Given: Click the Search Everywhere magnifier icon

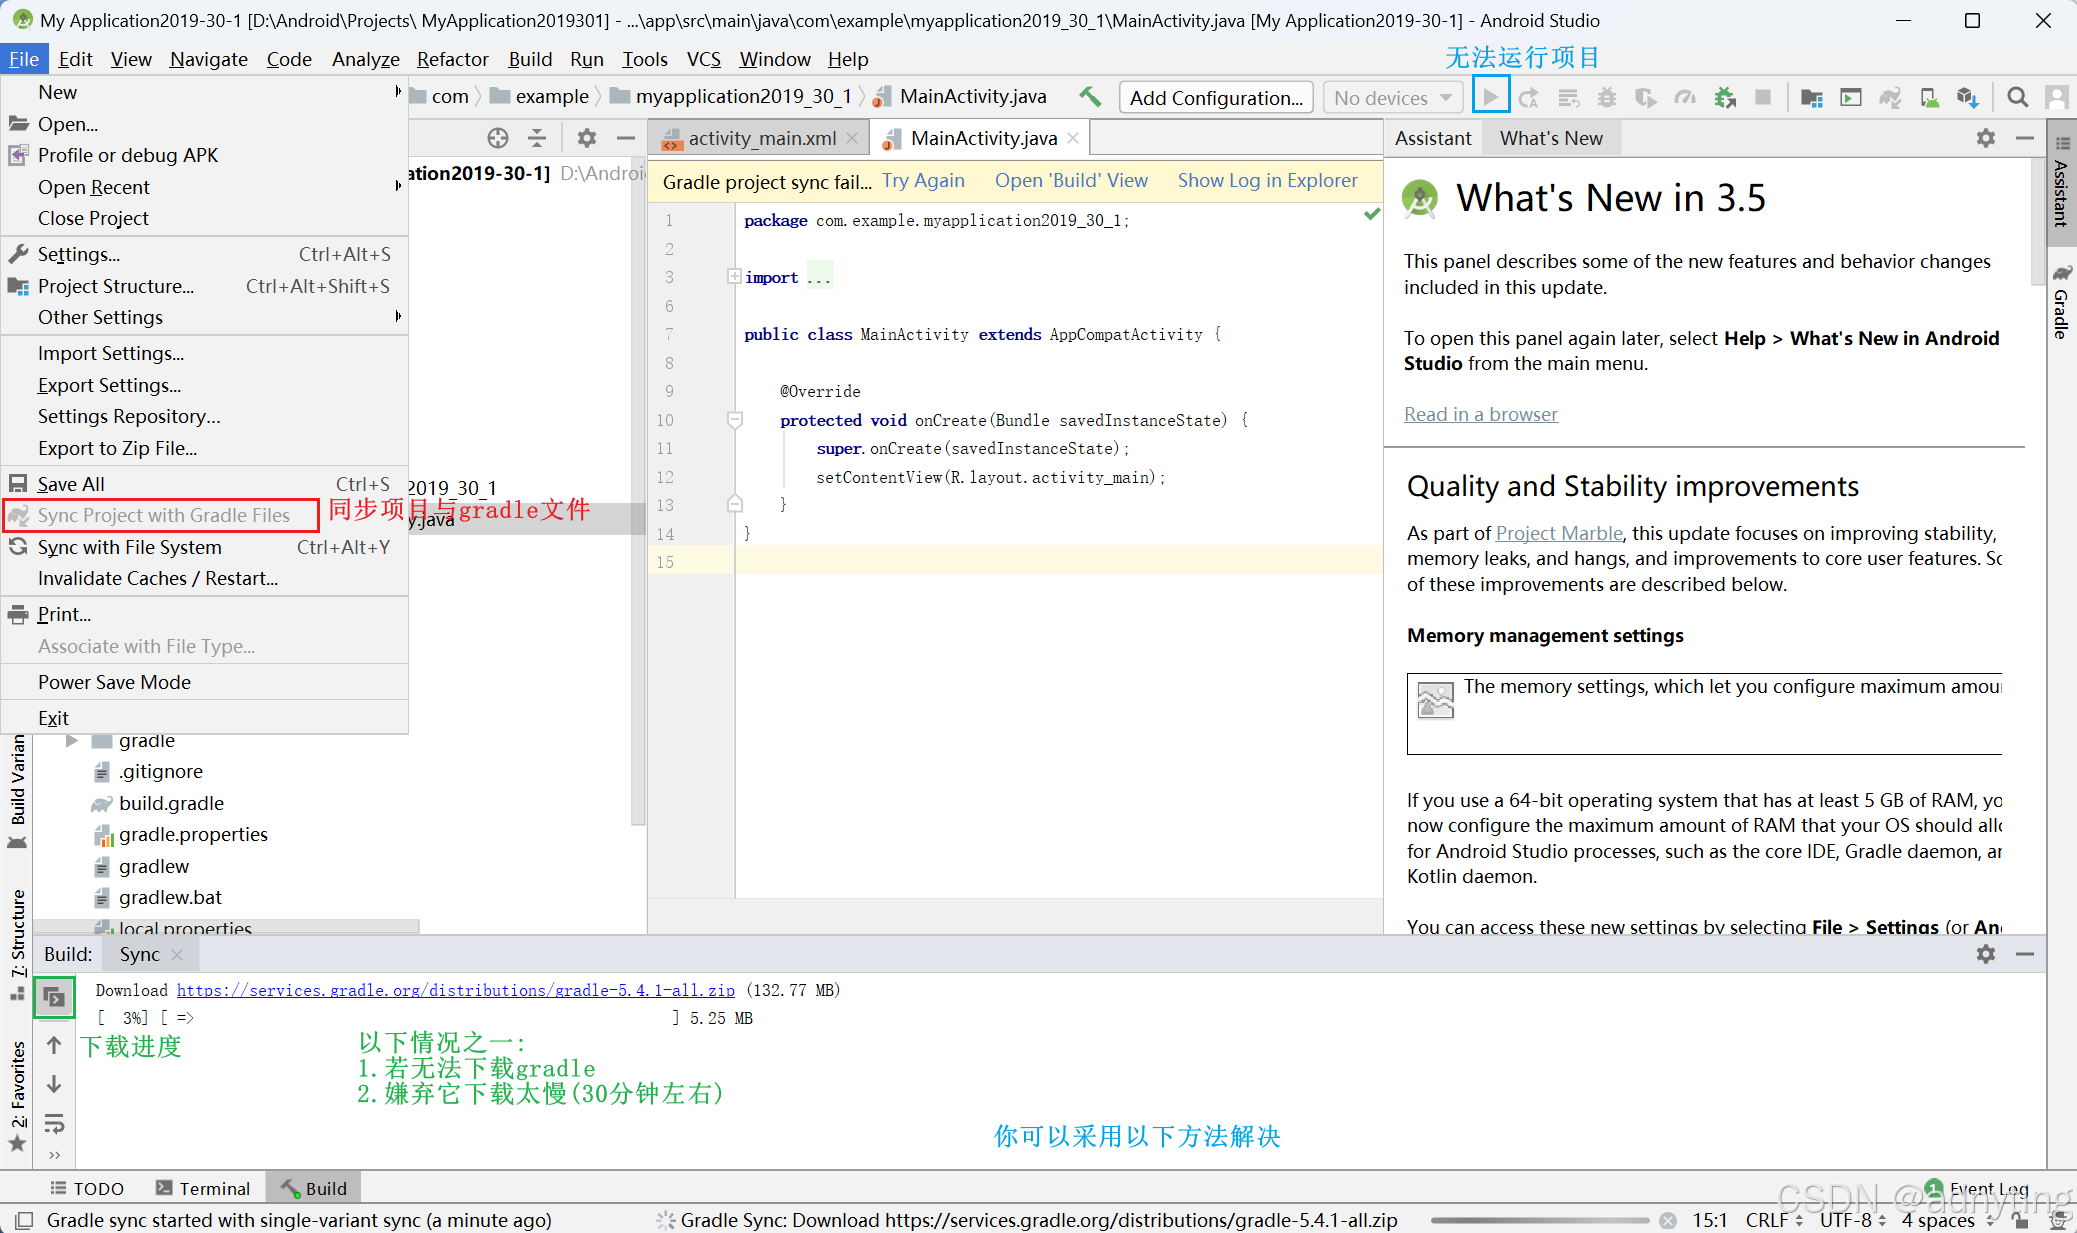Looking at the screenshot, I should (2018, 97).
